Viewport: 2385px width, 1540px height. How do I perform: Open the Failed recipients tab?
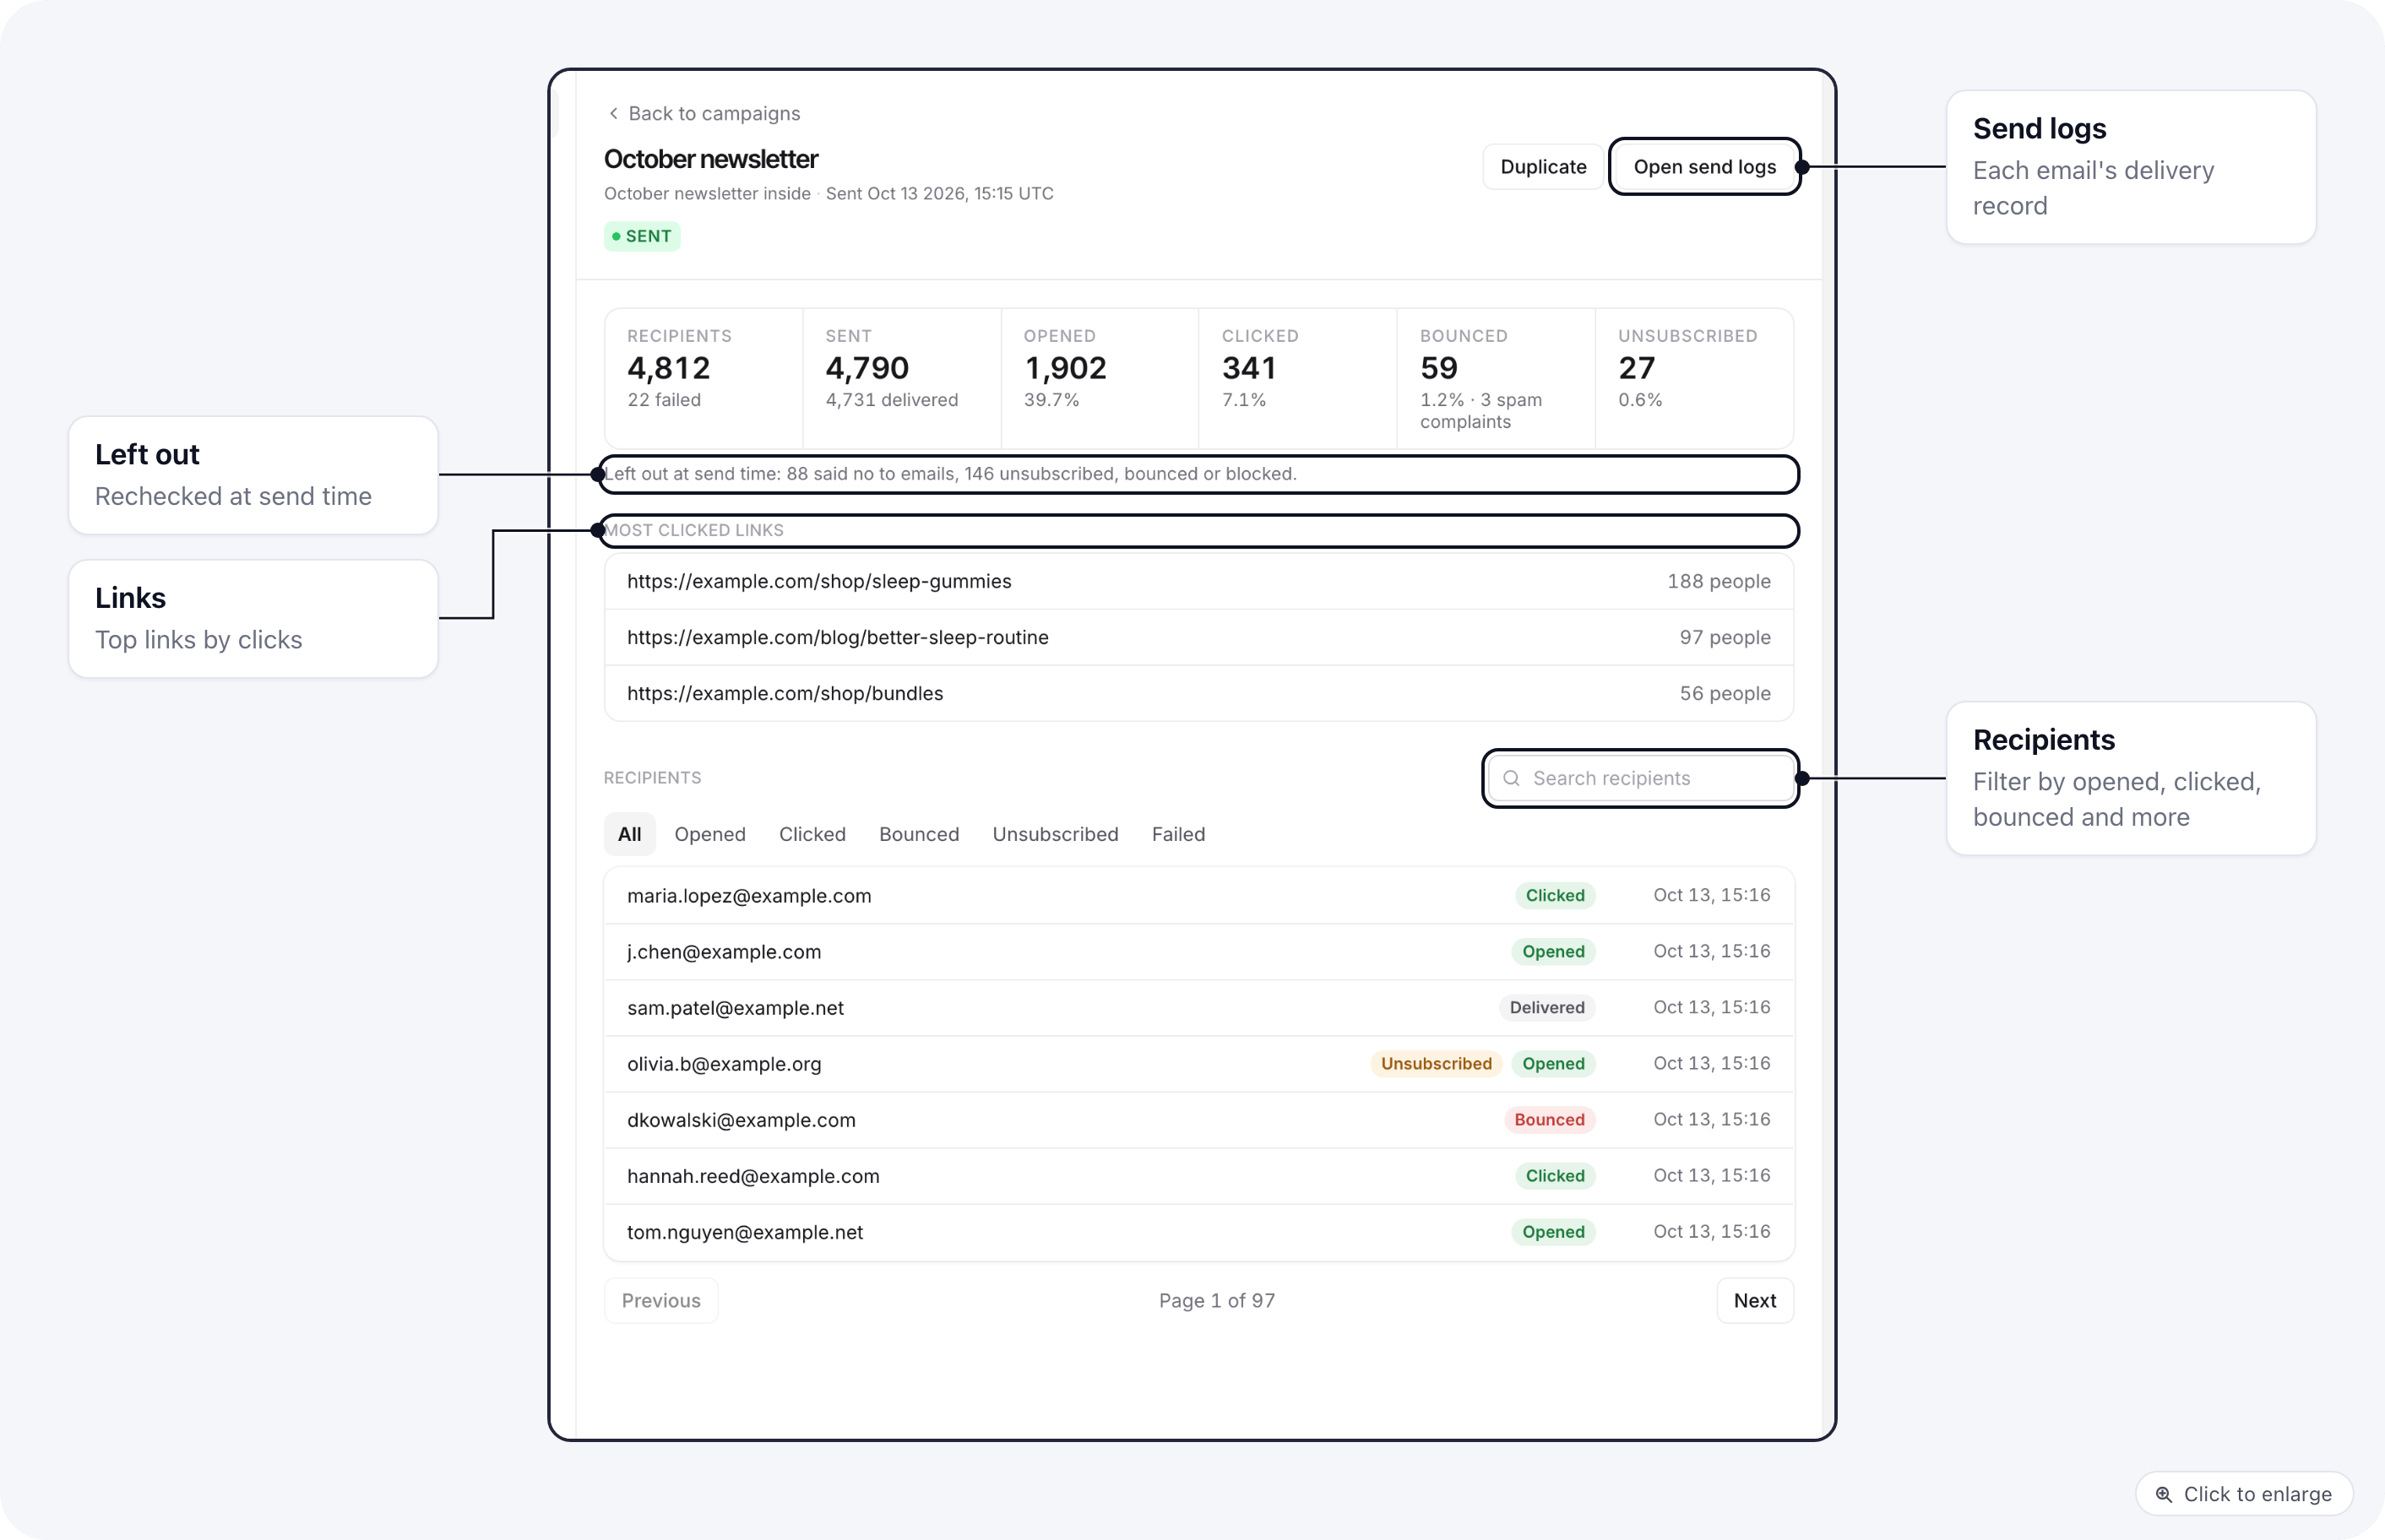point(1178,834)
